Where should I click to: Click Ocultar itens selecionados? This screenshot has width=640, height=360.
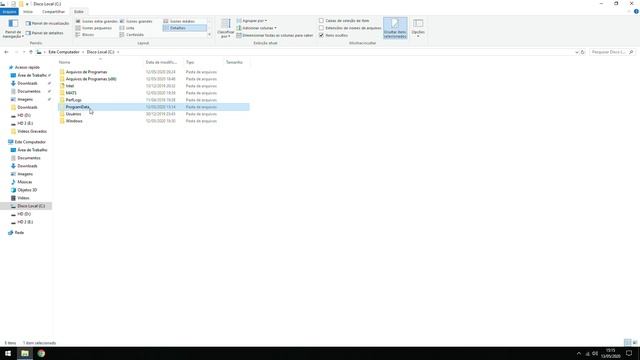[x=395, y=28]
